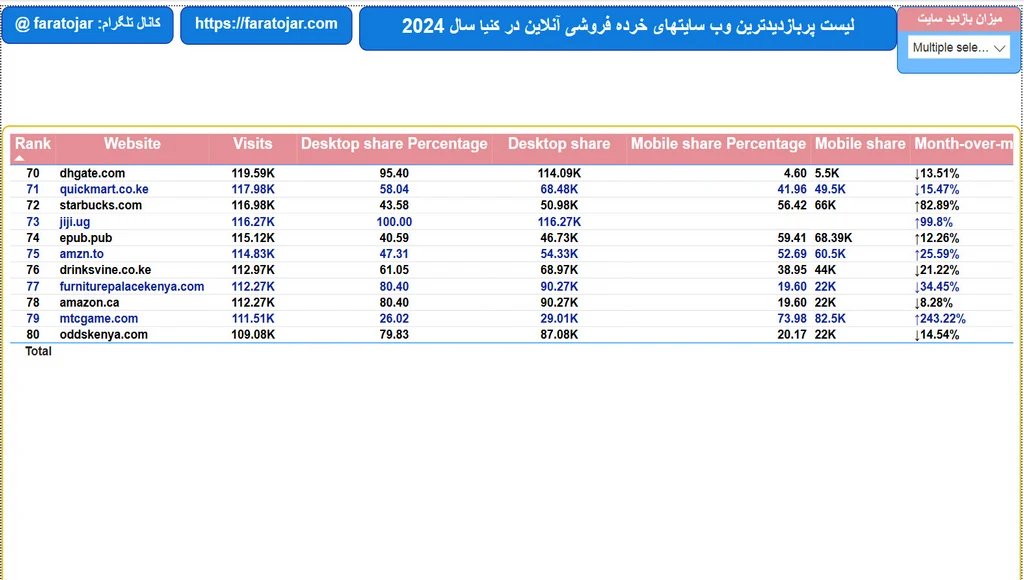Click the 5.5K mobile share value

(x=827, y=174)
